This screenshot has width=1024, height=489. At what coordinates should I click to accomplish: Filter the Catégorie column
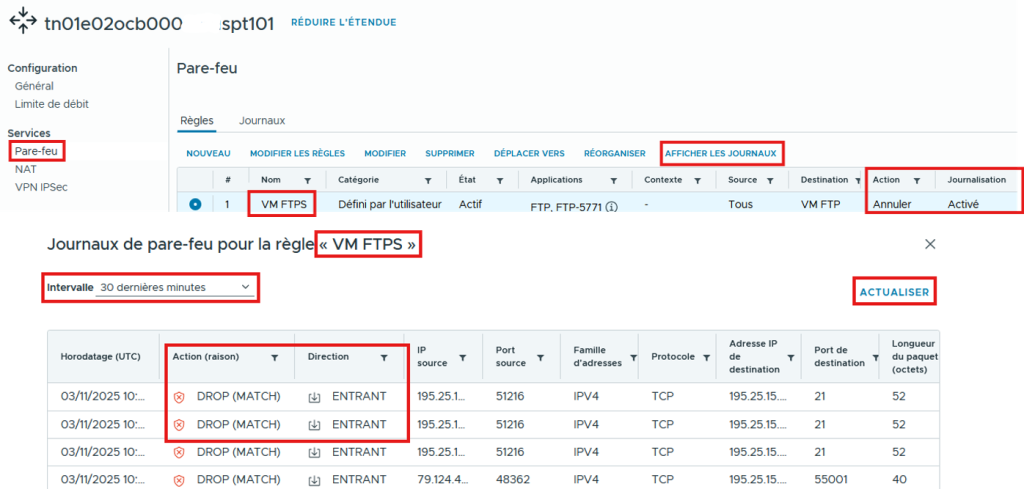(428, 180)
